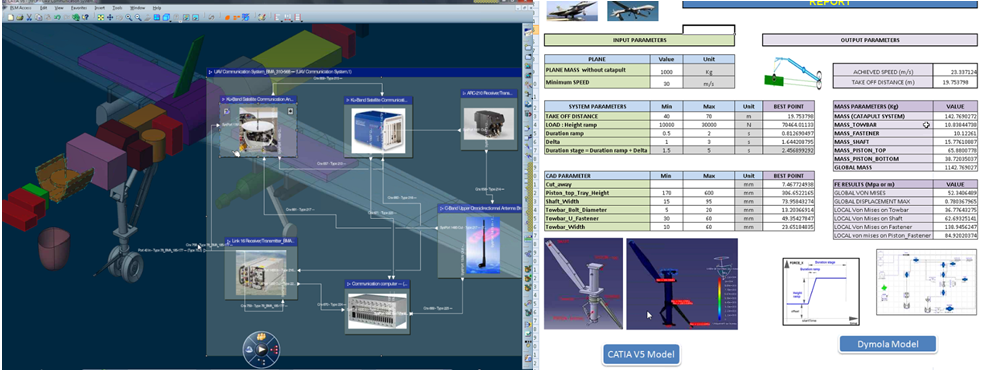Click the Zoom In magnifier icon
Image resolution: width=982 pixels, height=370 pixels.
pyautogui.click(x=129, y=17)
